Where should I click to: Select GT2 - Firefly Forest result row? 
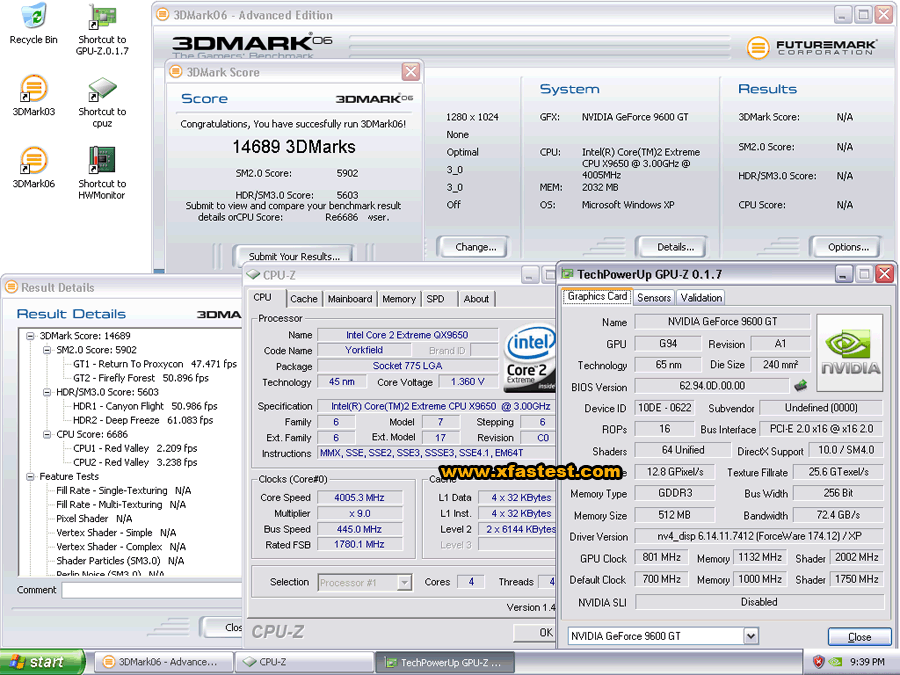(141, 378)
